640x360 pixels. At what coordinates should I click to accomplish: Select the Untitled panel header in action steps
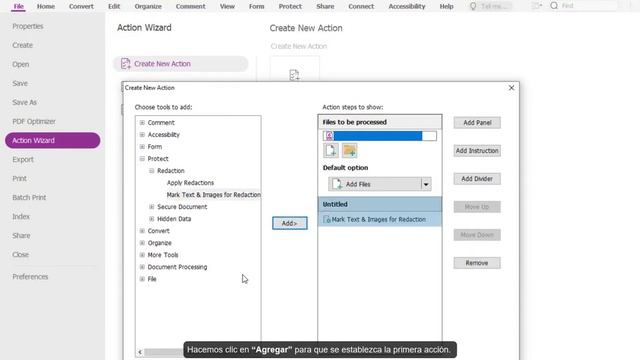click(x=380, y=204)
